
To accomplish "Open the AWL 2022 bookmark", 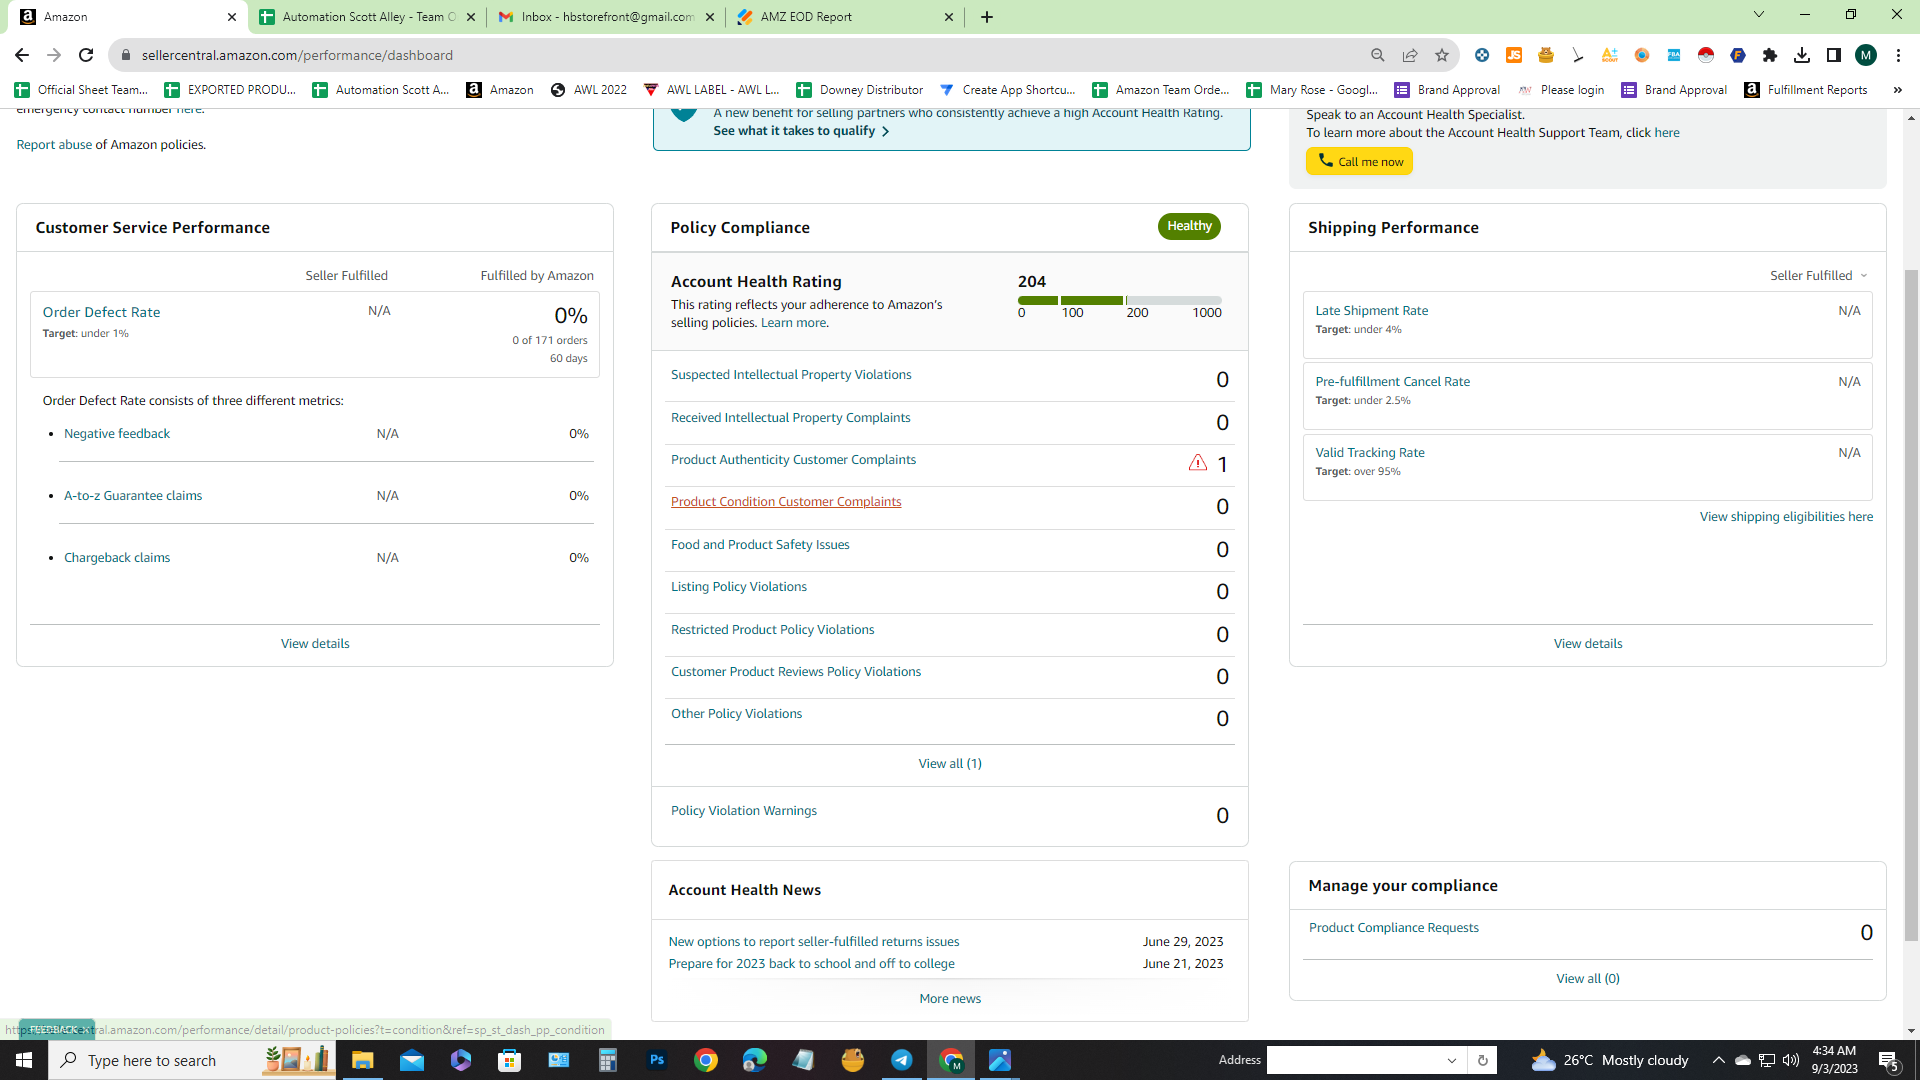I will [589, 90].
